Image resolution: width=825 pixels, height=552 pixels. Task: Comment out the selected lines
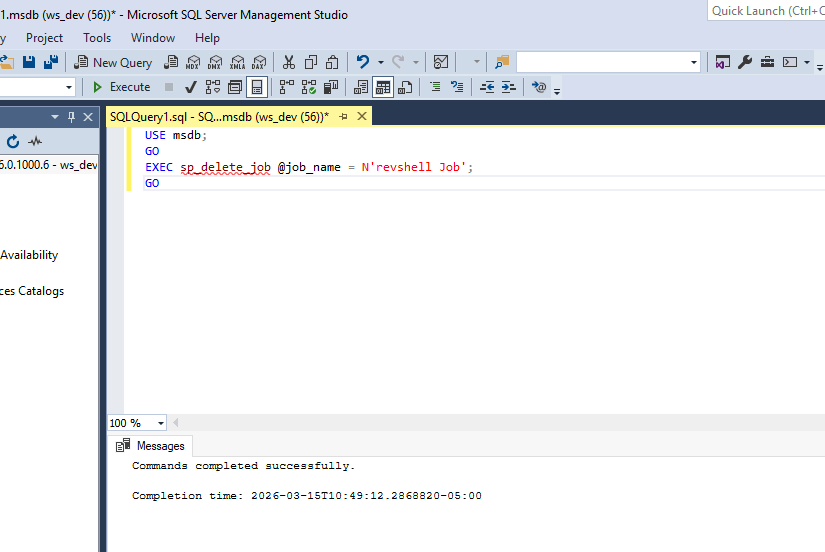pos(435,87)
